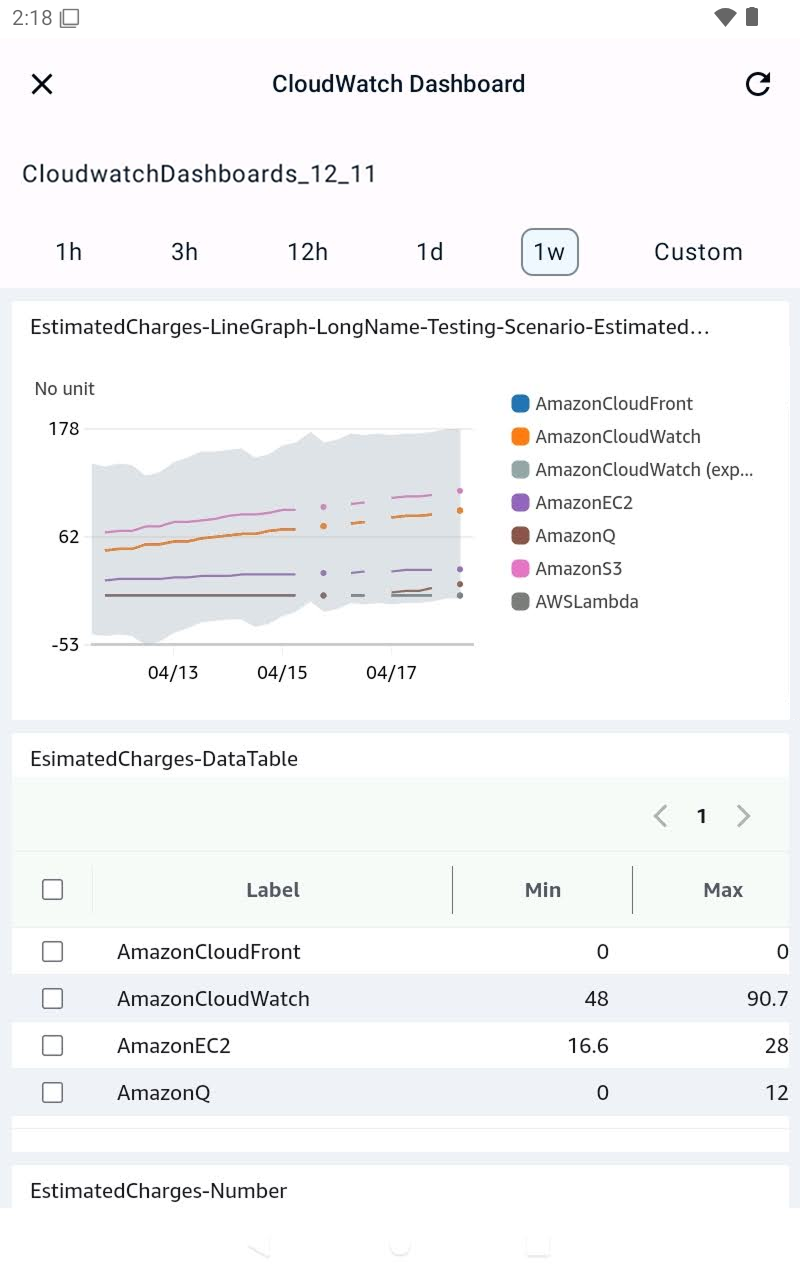800x1280 pixels.
Task: Tap the EstimatedCharges-Number widget title
Action: click(159, 1191)
